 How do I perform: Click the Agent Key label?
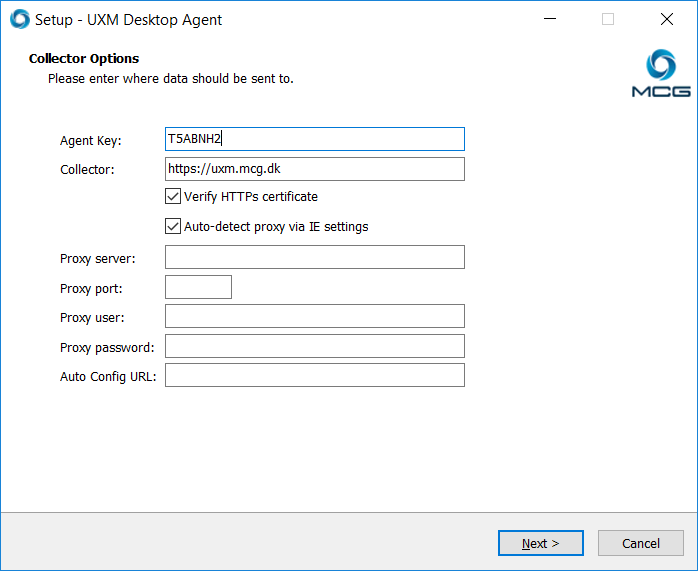[x=90, y=141]
